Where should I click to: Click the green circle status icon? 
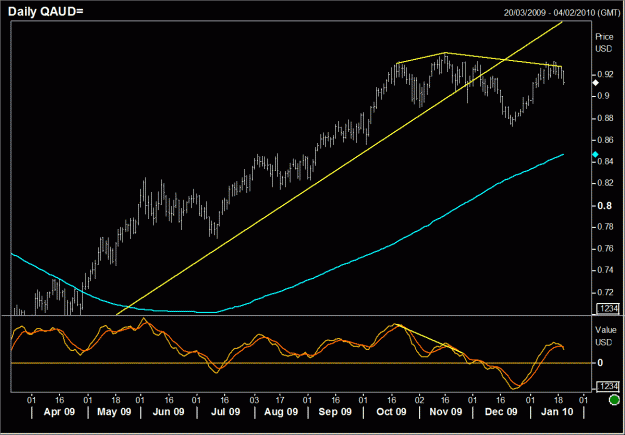(x=615, y=399)
